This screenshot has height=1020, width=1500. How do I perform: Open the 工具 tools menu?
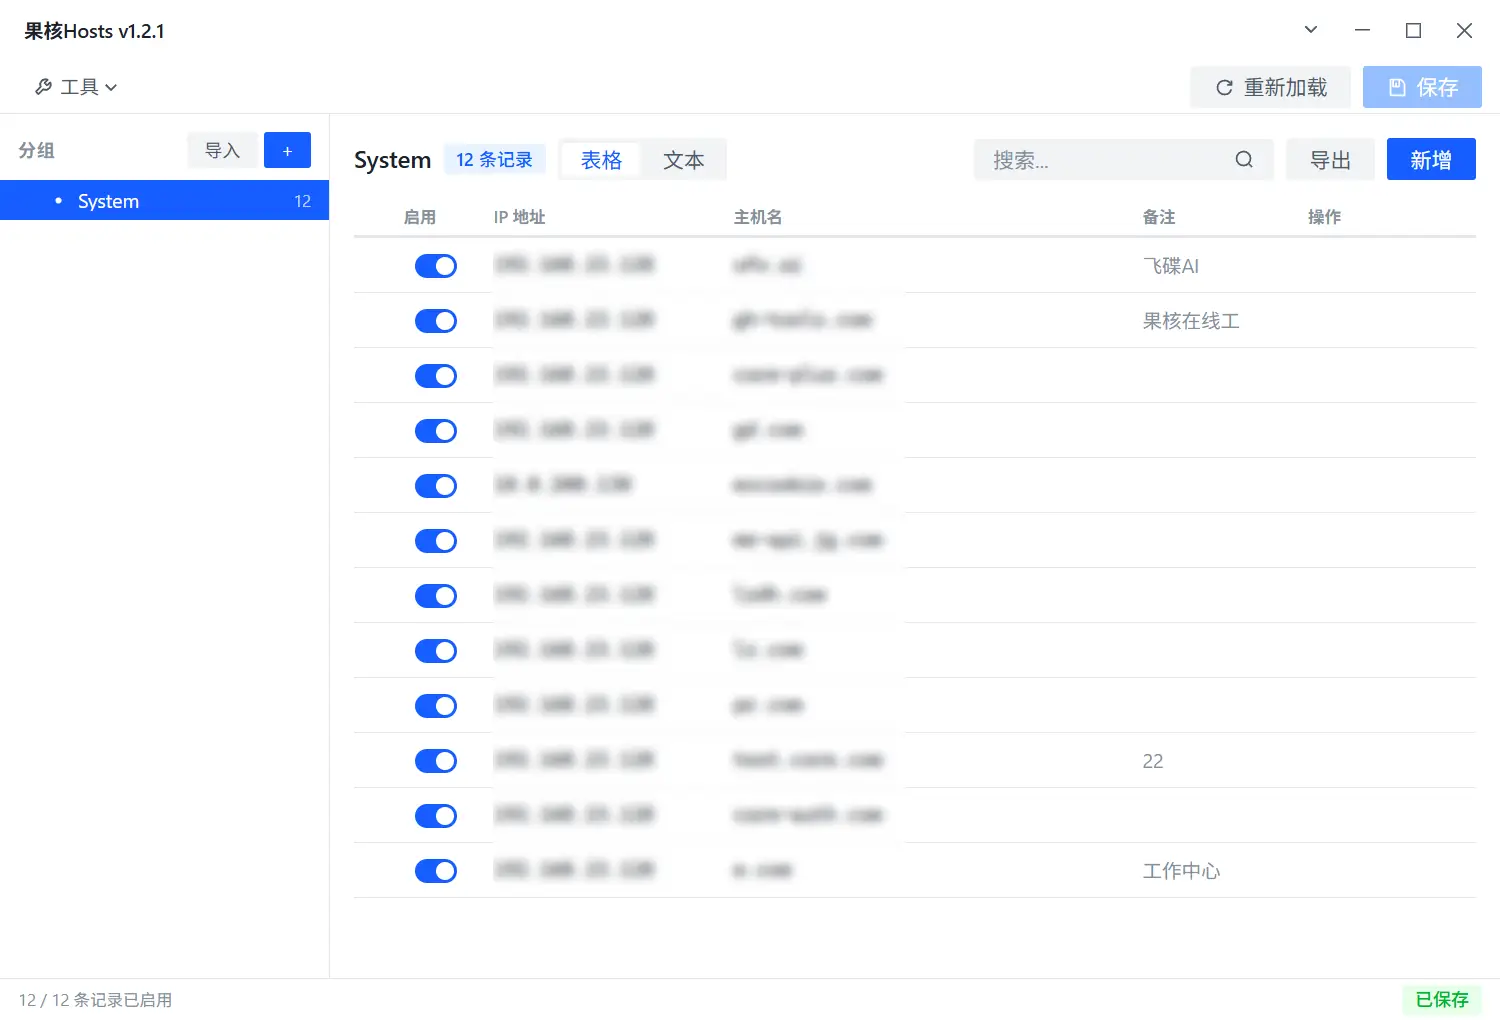click(x=76, y=87)
